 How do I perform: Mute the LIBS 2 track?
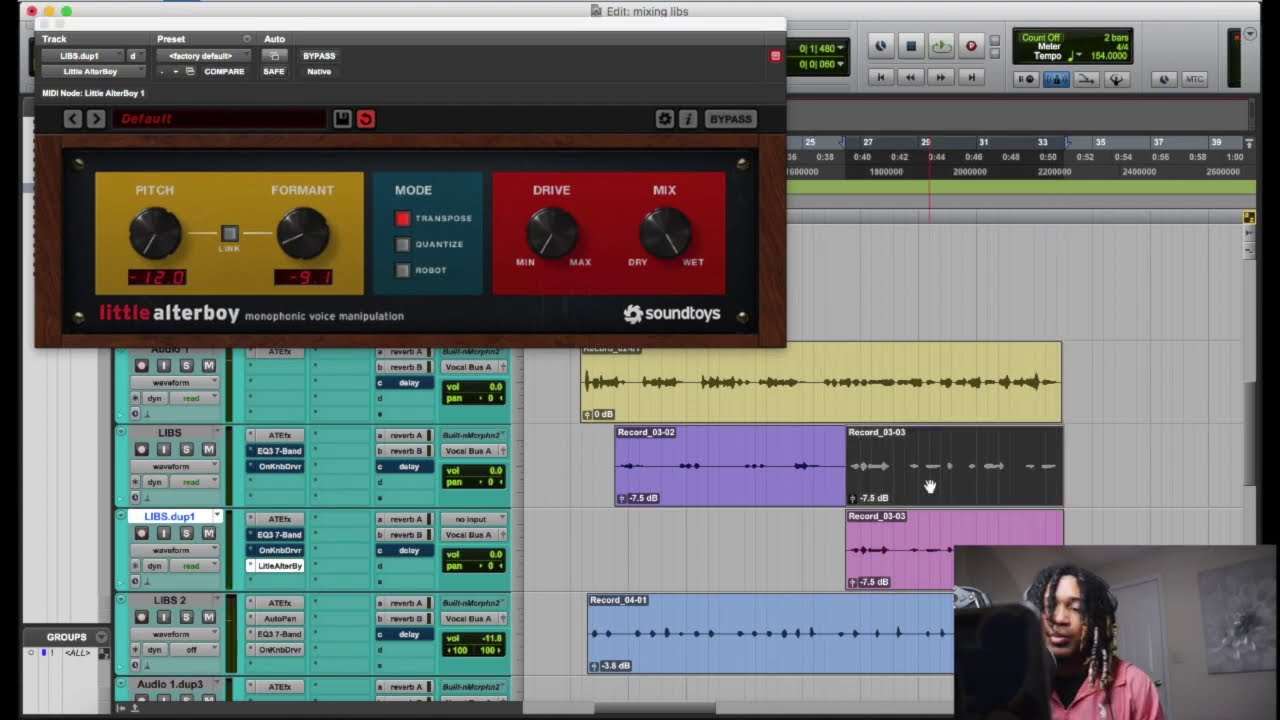208,618
